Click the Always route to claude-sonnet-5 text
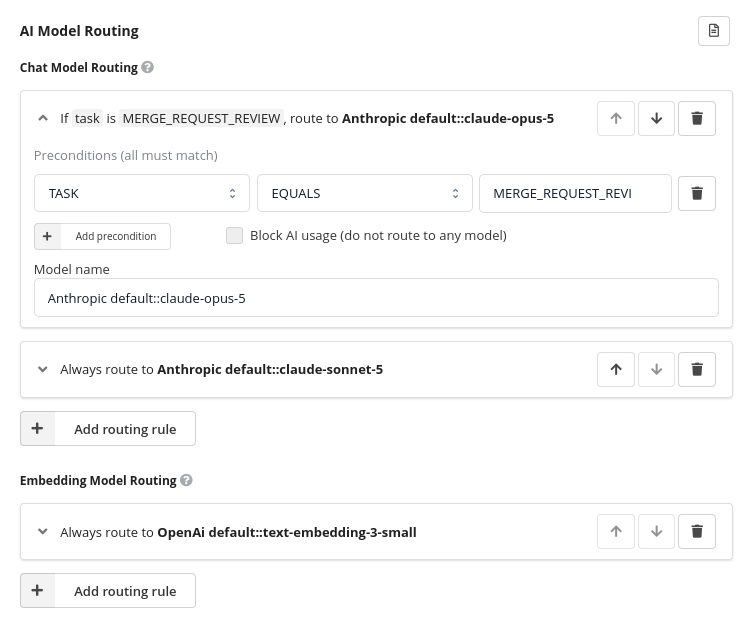Image resolution: width=752 pixels, height=629 pixels. coord(222,369)
